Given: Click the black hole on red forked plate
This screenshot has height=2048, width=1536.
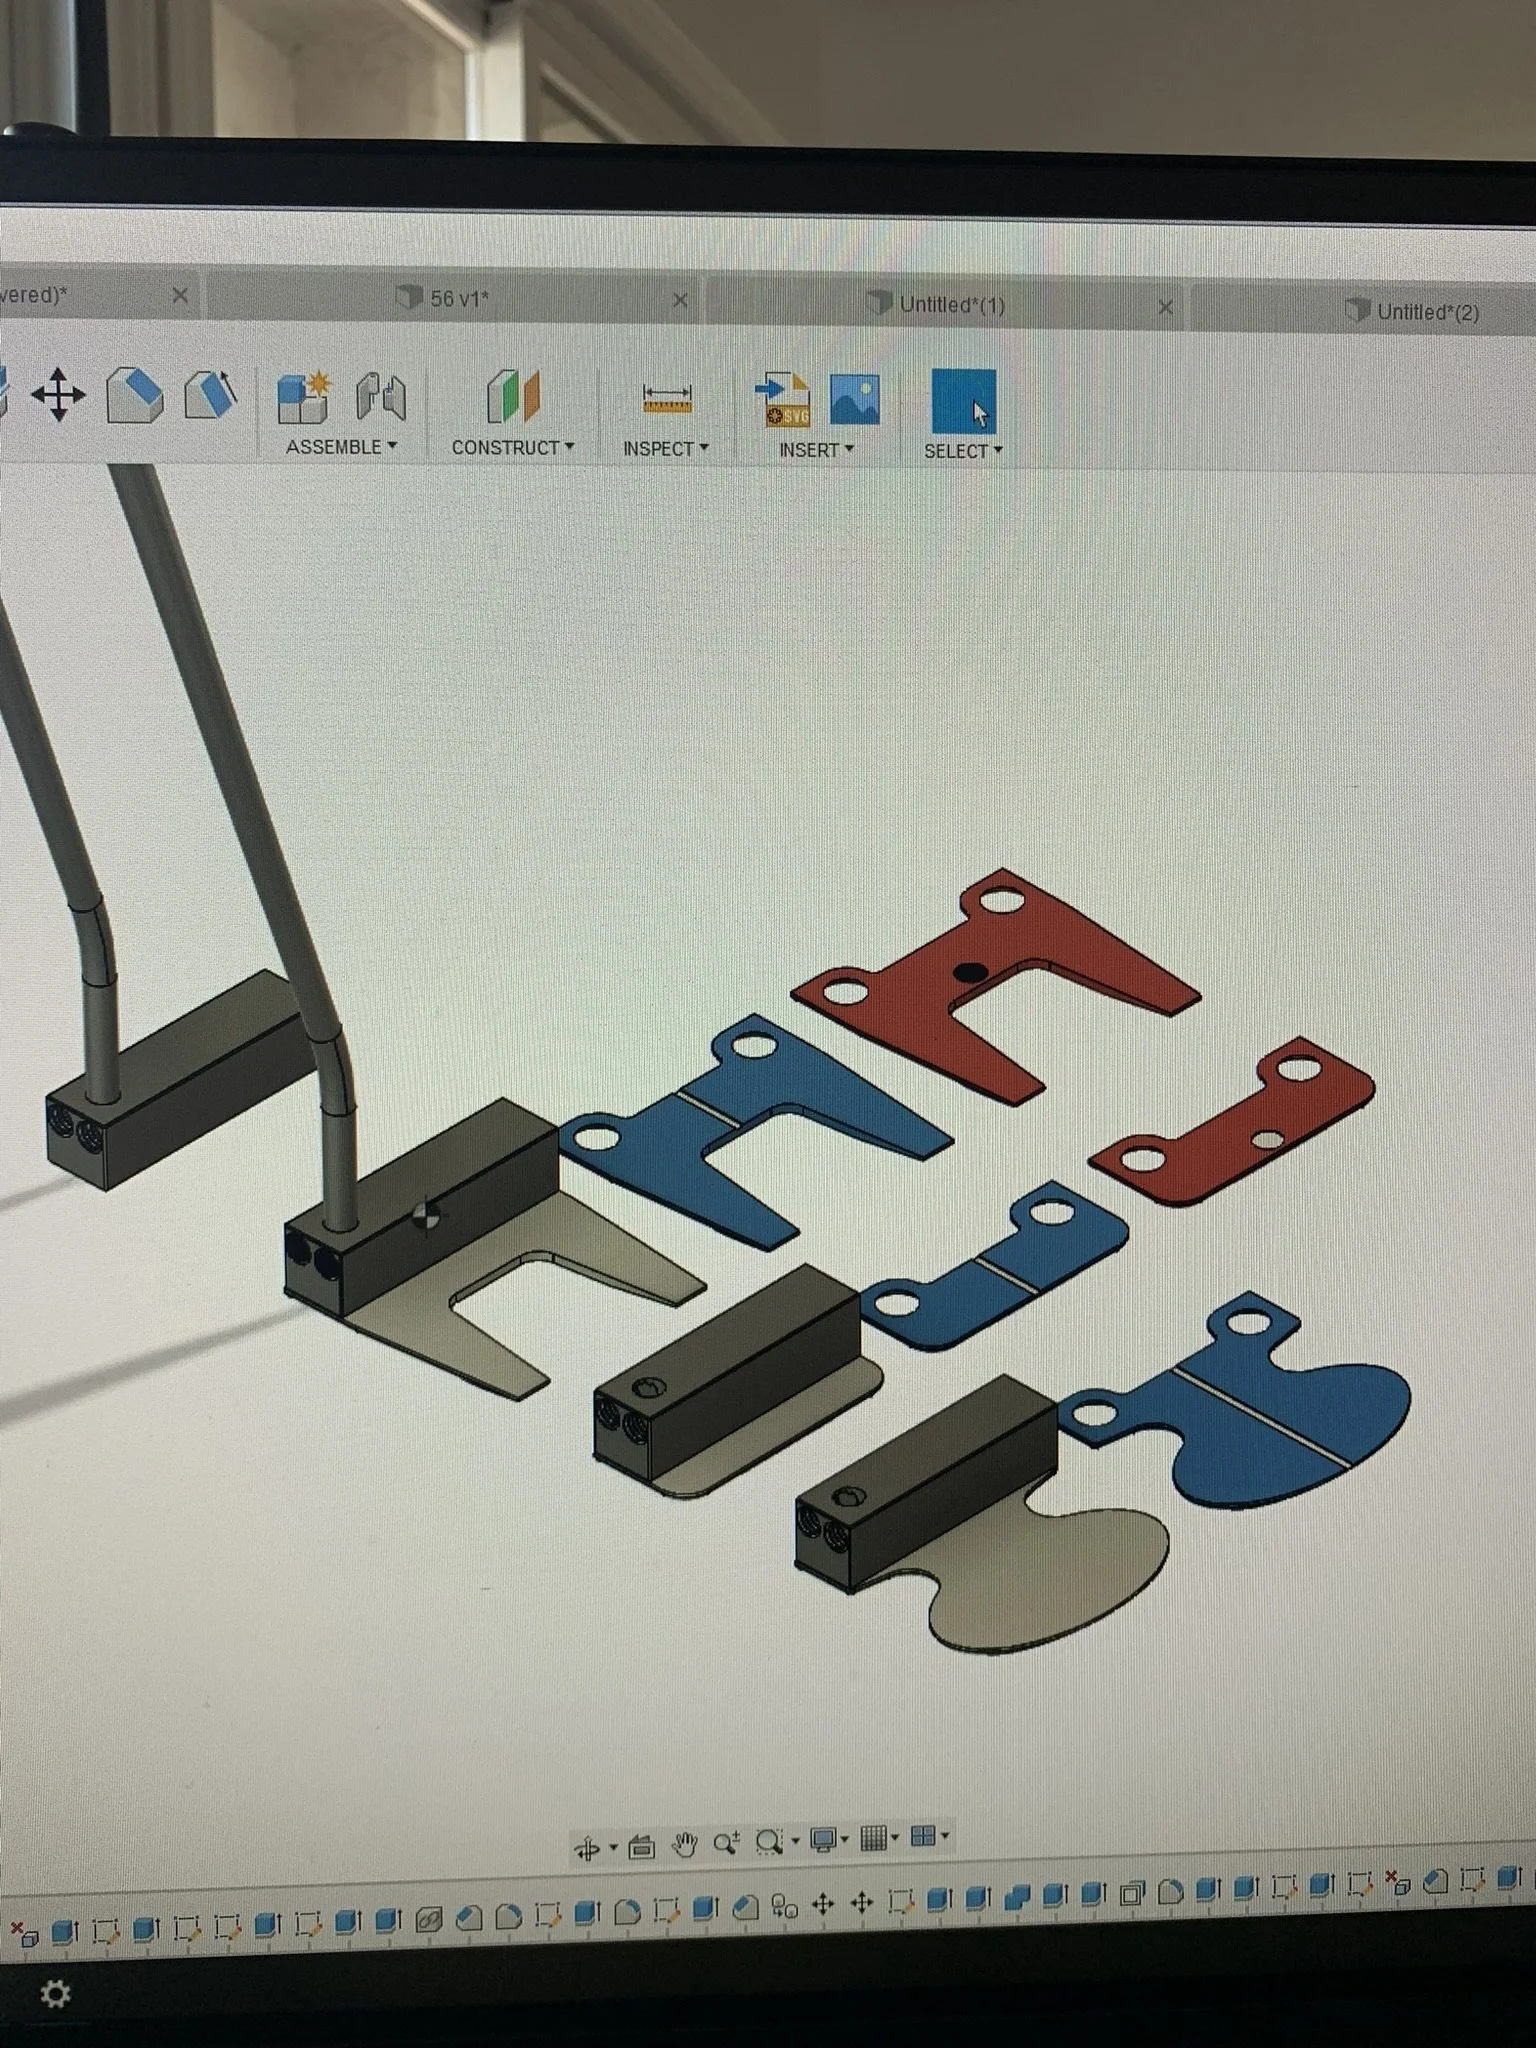Looking at the screenshot, I should (x=970, y=971).
